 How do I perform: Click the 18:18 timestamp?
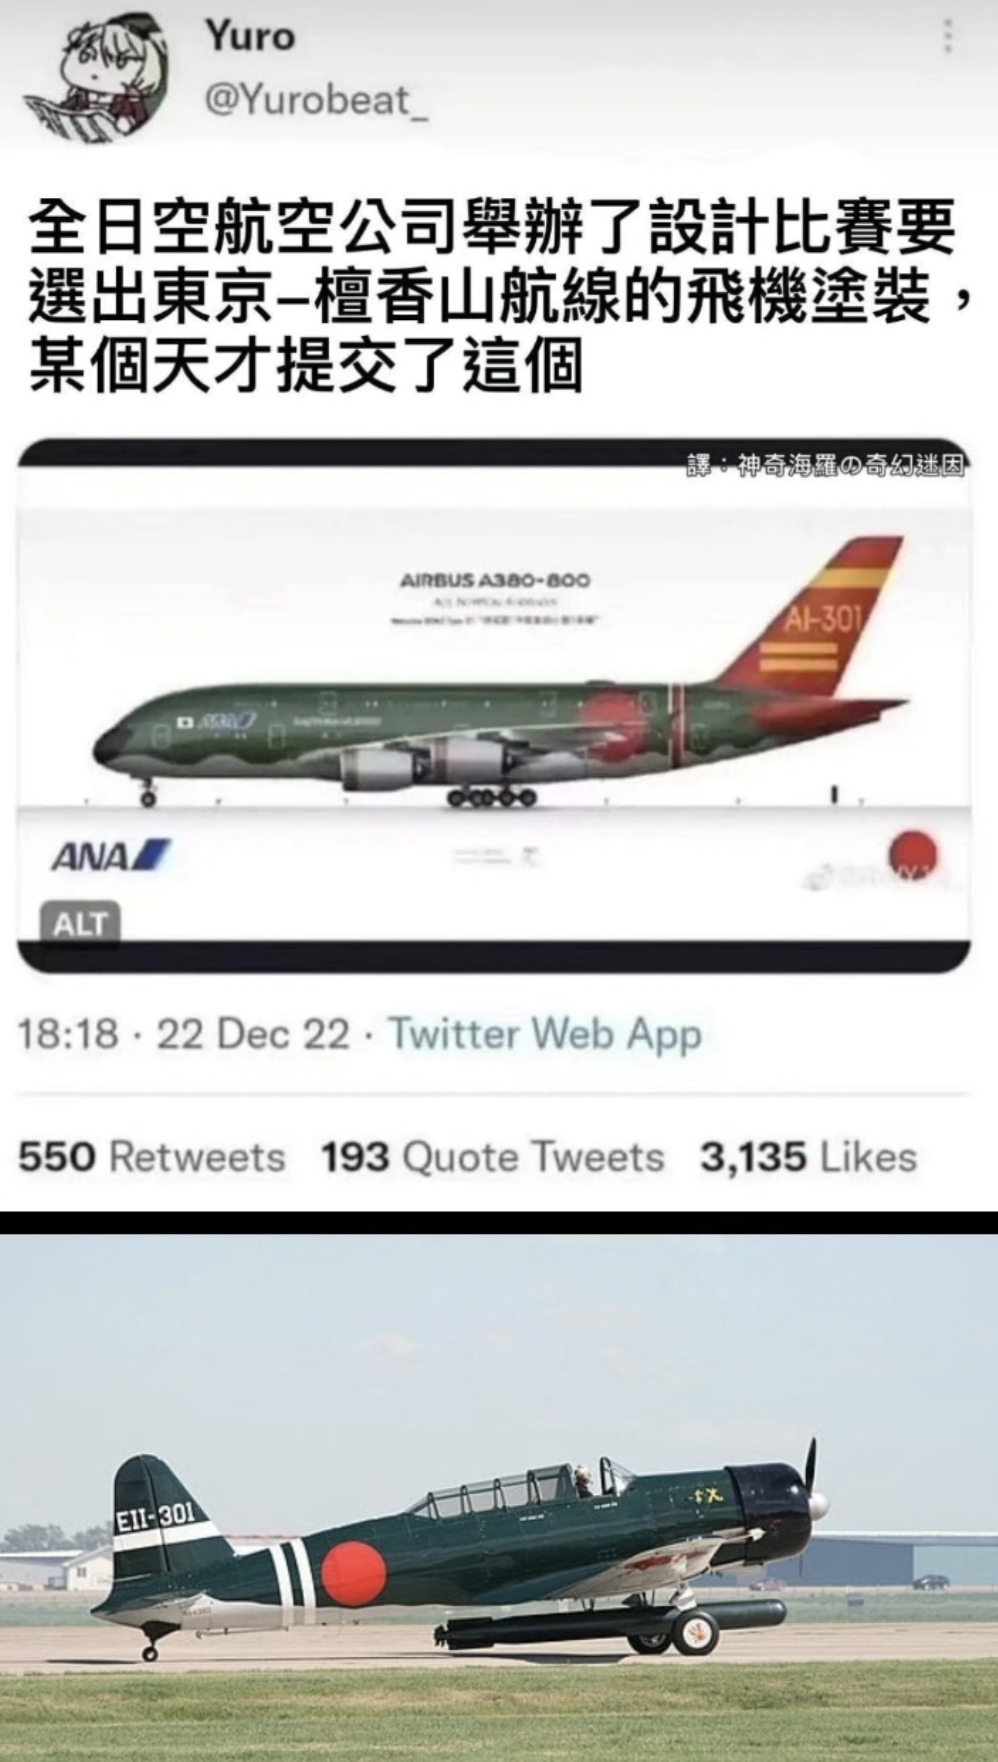68,1034
